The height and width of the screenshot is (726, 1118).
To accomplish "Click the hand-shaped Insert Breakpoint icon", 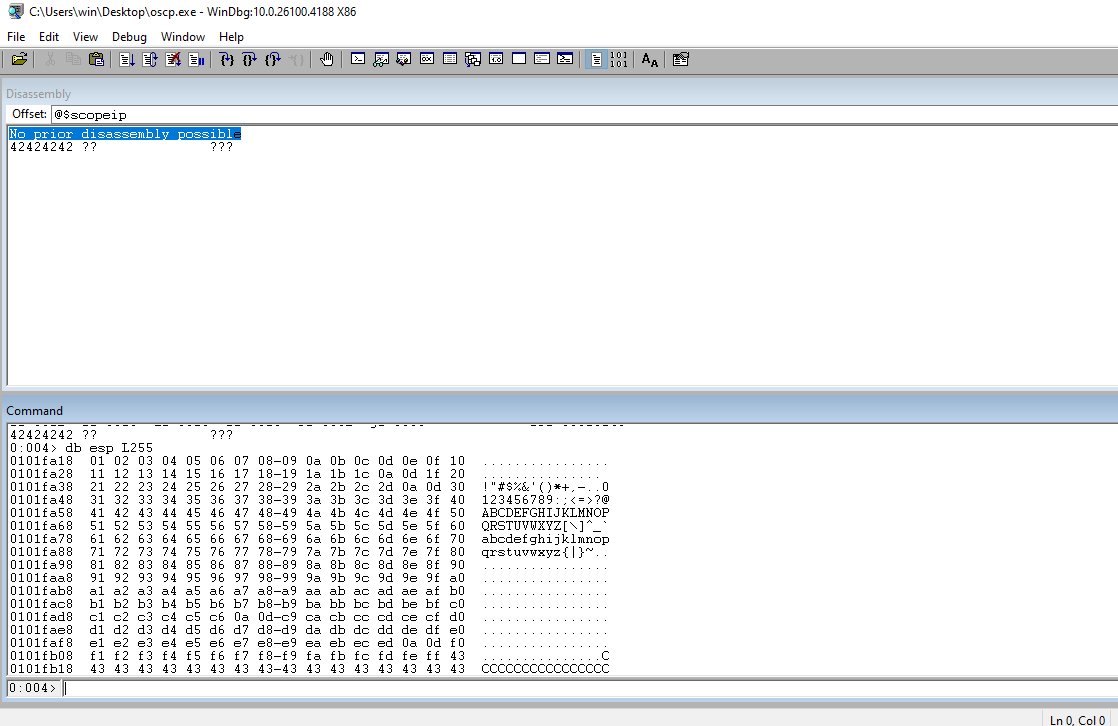I will (327, 60).
